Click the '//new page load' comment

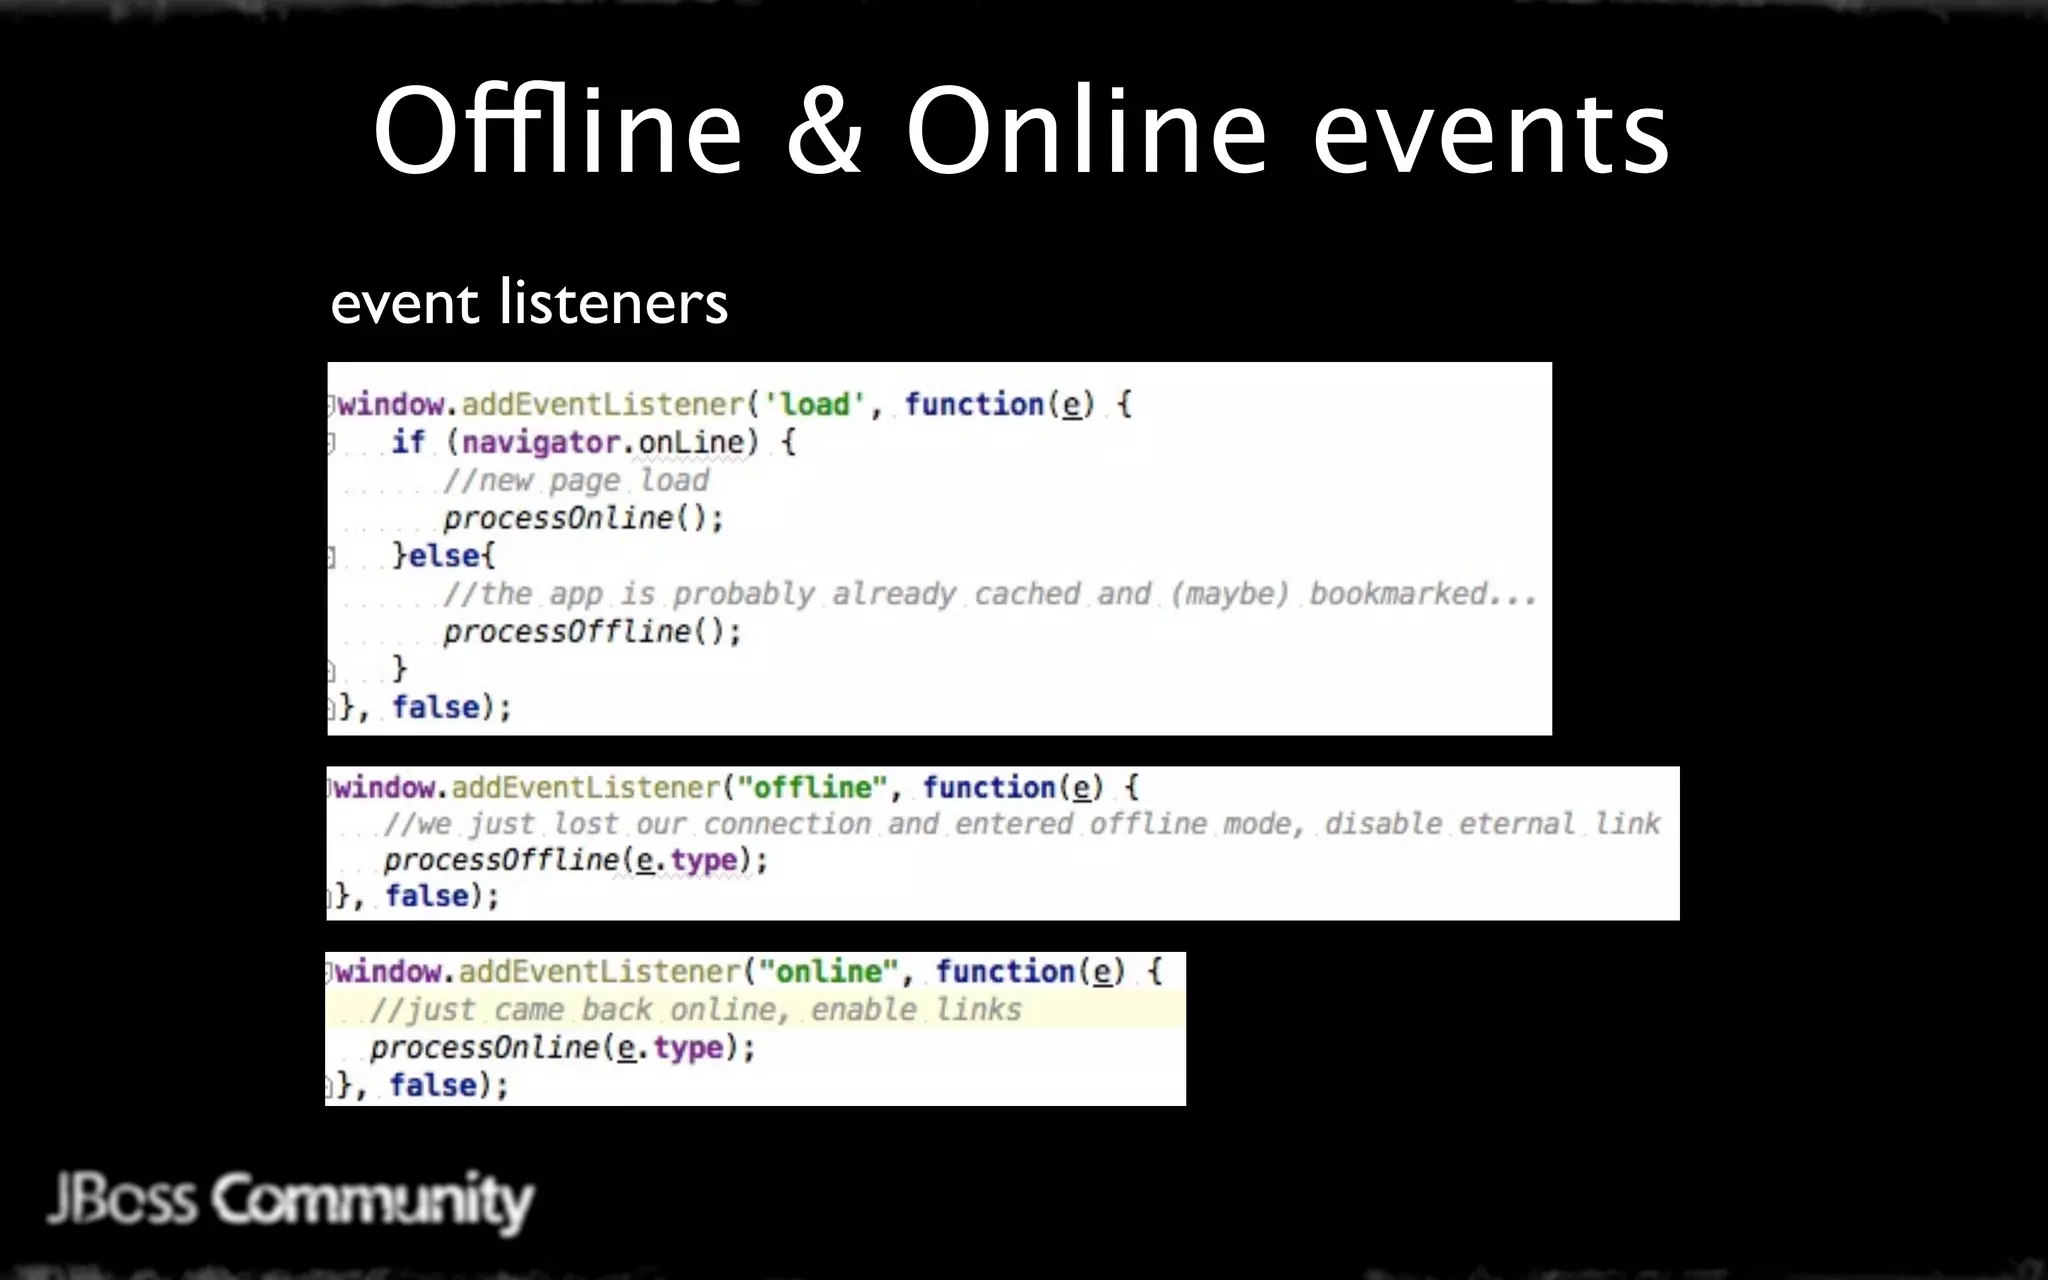click(576, 480)
